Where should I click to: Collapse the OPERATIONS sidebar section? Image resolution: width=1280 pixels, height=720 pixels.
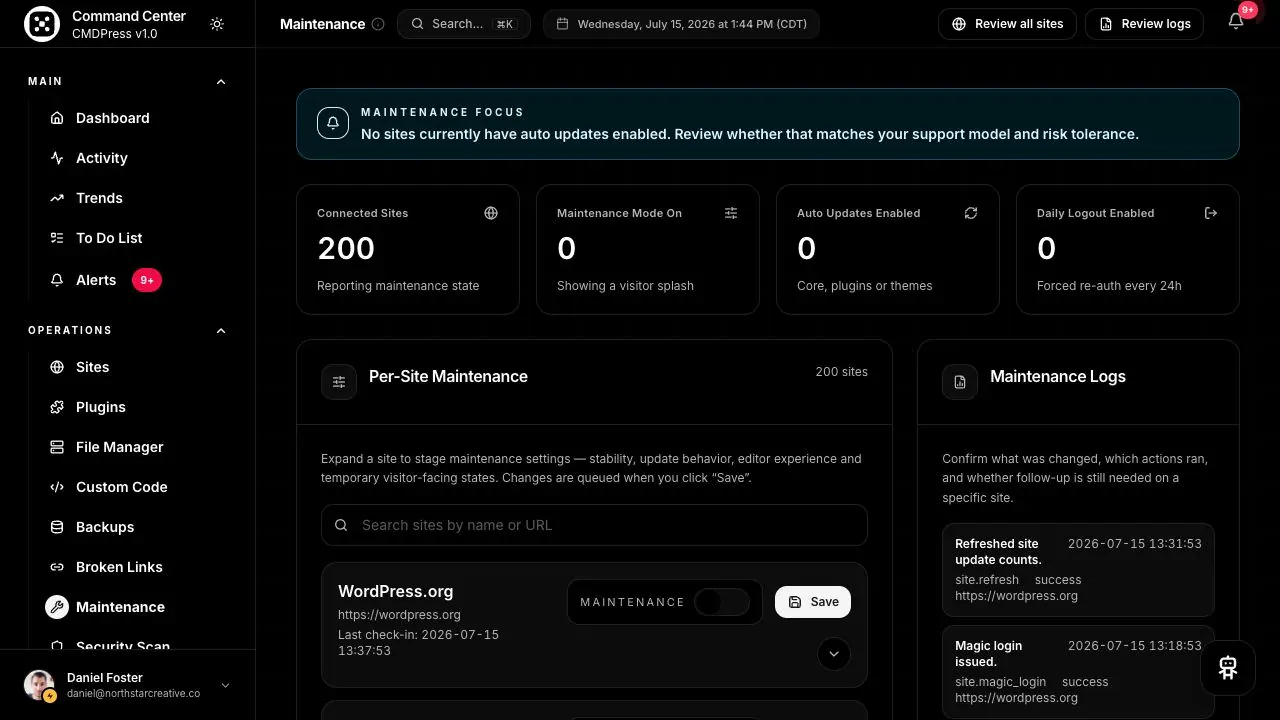(221, 330)
